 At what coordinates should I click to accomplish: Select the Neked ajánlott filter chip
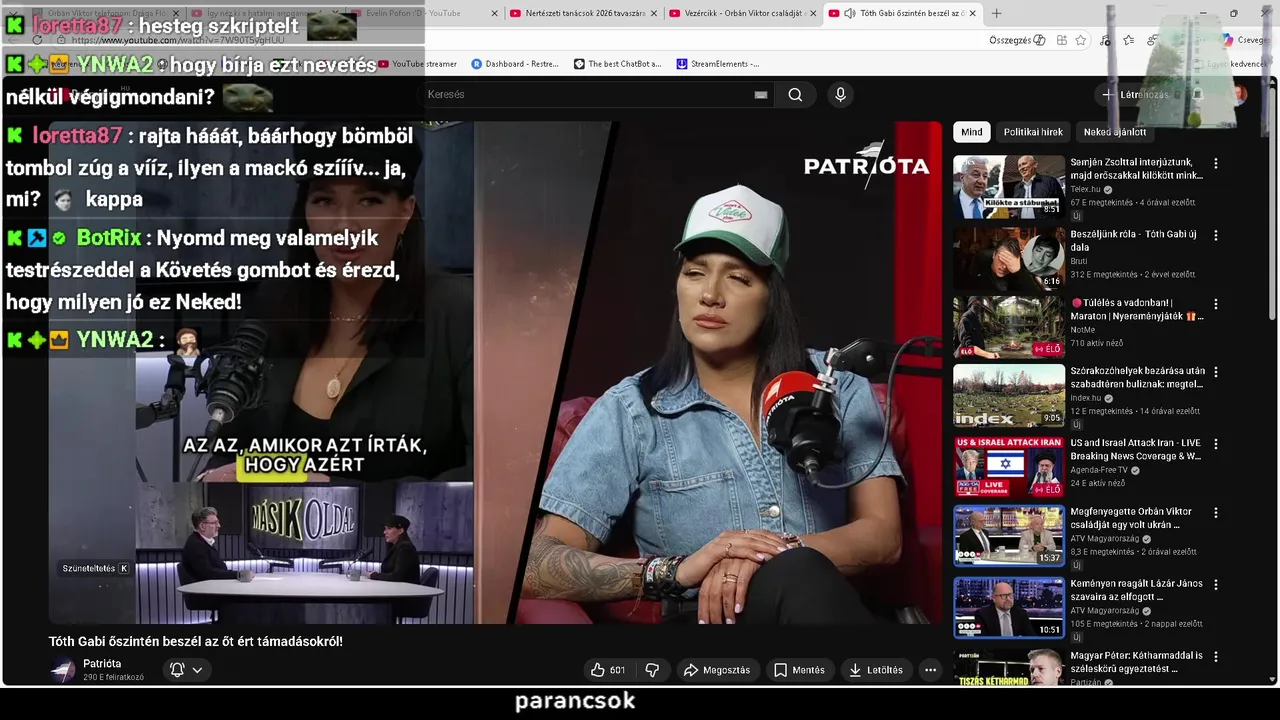pos(1115,132)
